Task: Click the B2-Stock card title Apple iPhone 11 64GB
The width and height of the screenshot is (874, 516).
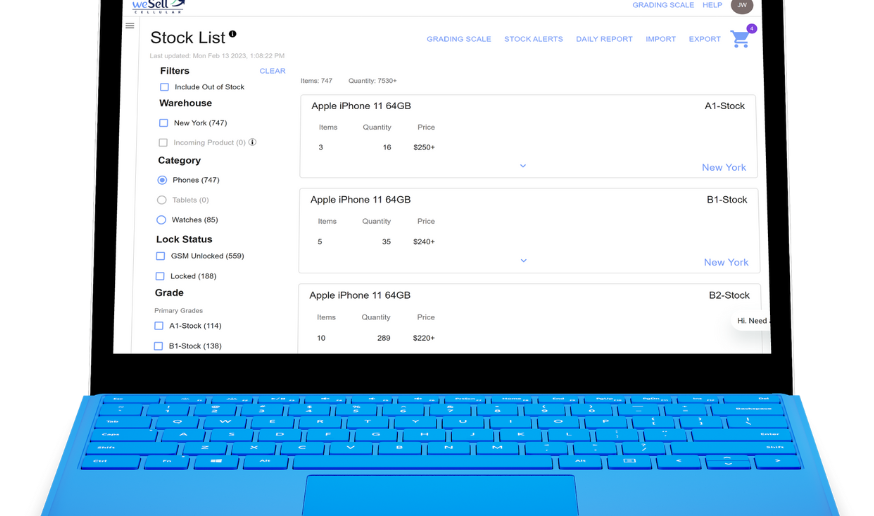Action: click(360, 295)
